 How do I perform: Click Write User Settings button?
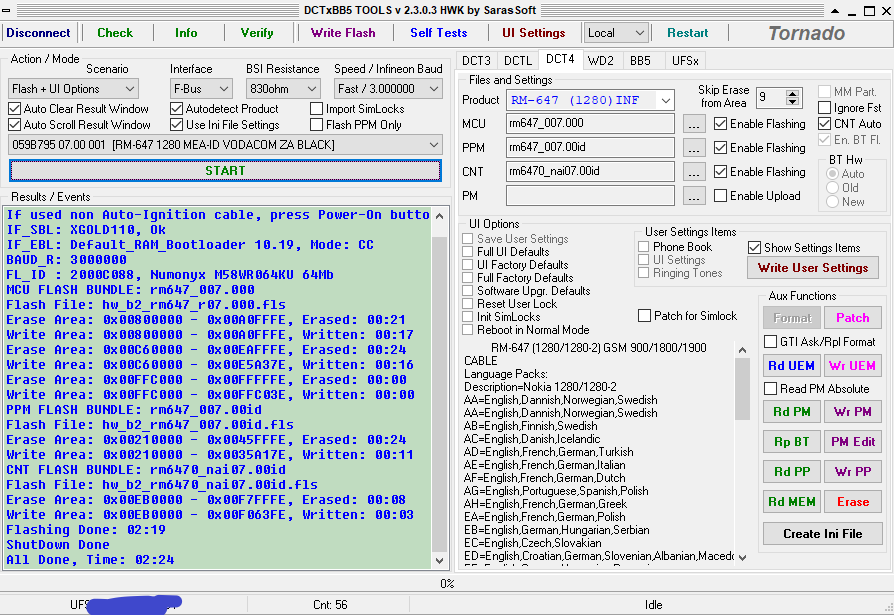812,268
